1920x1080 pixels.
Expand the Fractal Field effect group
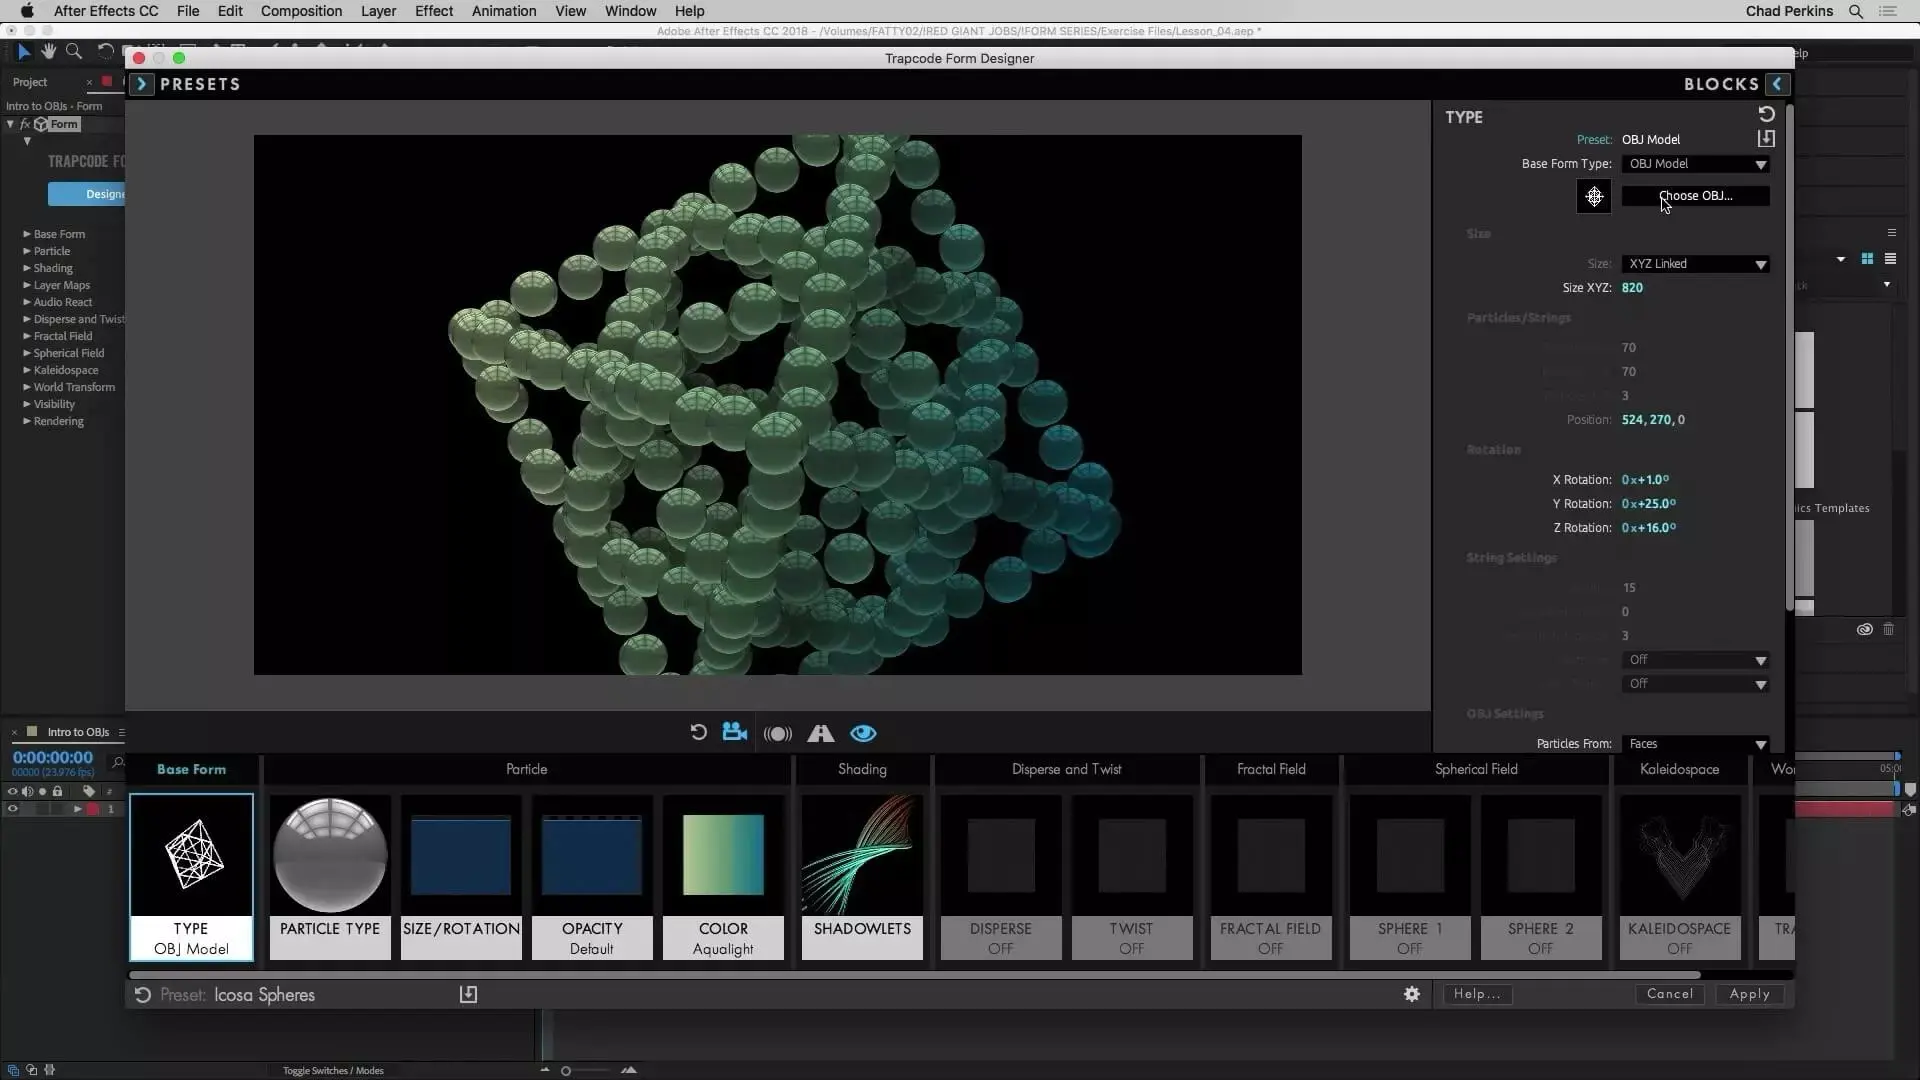click(27, 336)
